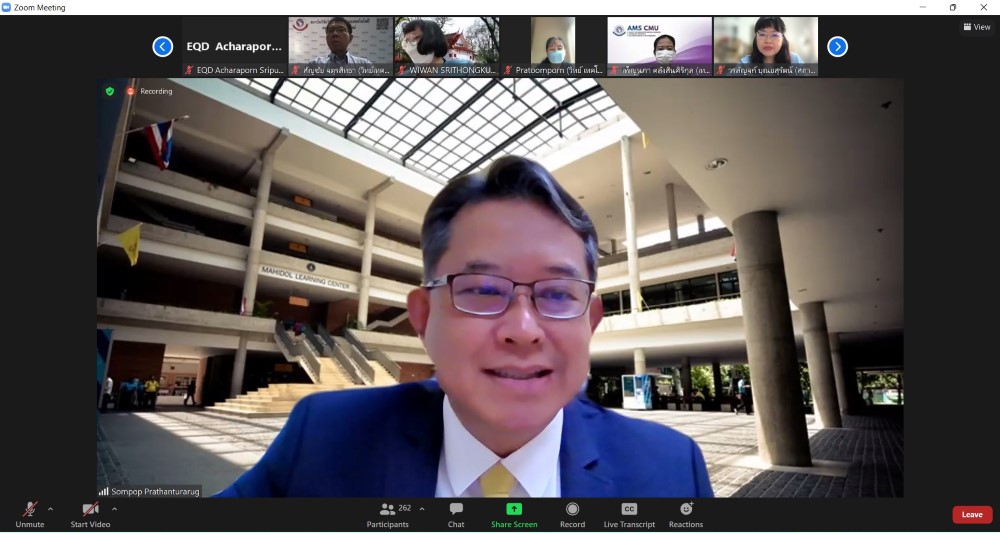Show next participants with right arrow

pos(837,46)
